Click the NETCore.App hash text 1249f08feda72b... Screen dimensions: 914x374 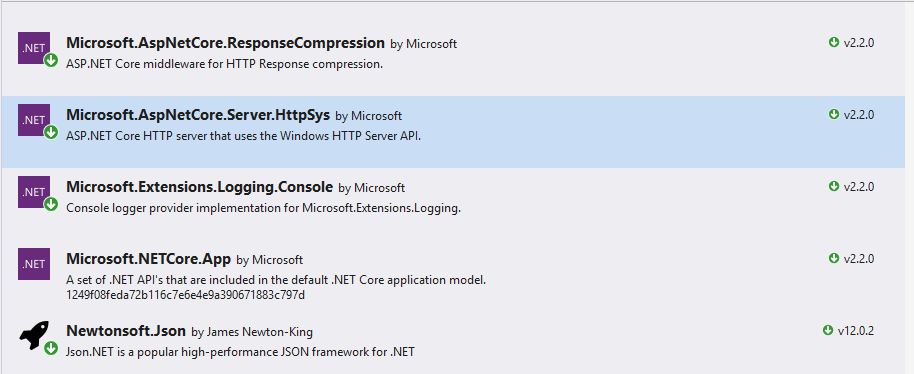186,295
